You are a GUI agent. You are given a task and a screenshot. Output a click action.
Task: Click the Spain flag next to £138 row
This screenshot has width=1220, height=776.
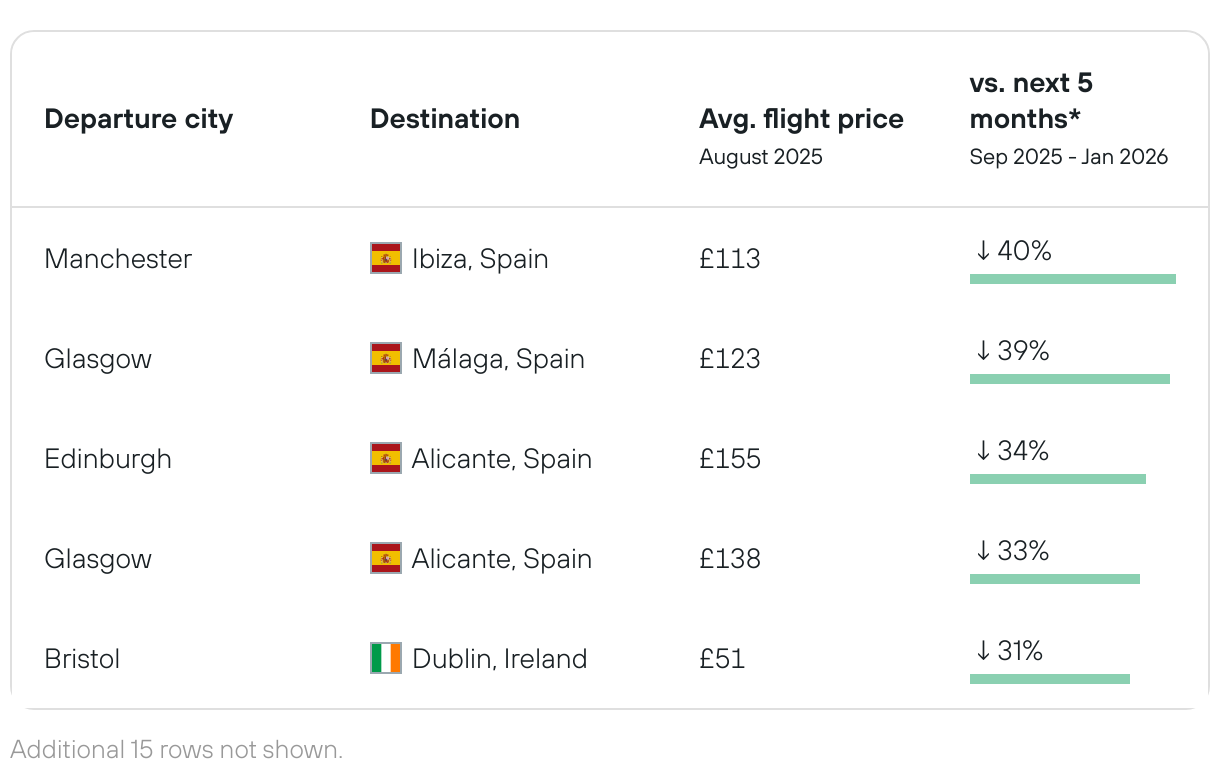point(386,559)
